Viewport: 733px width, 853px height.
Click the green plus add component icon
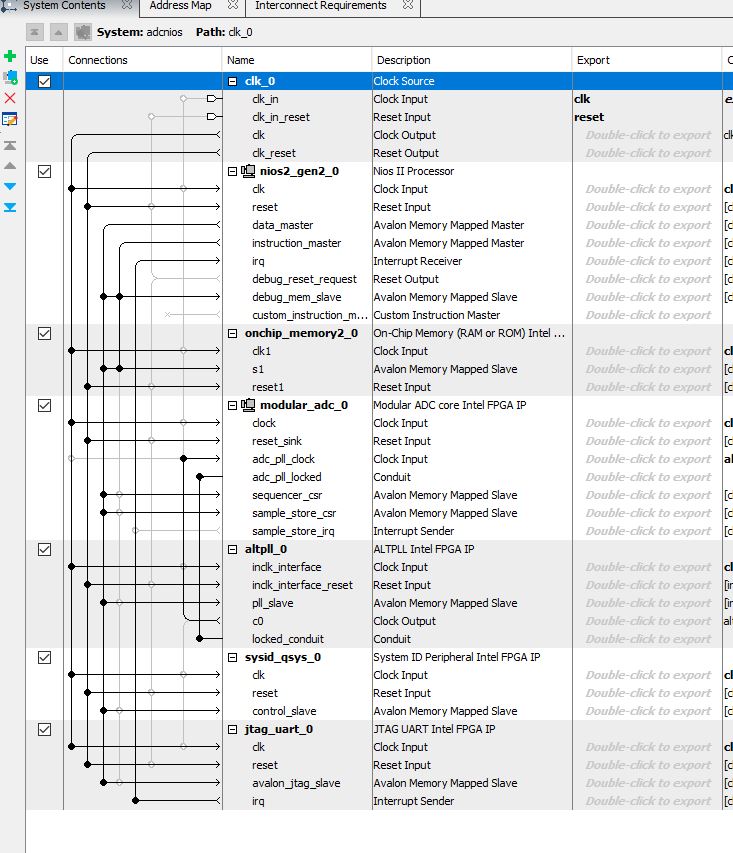pyautogui.click(x=10, y=56)
